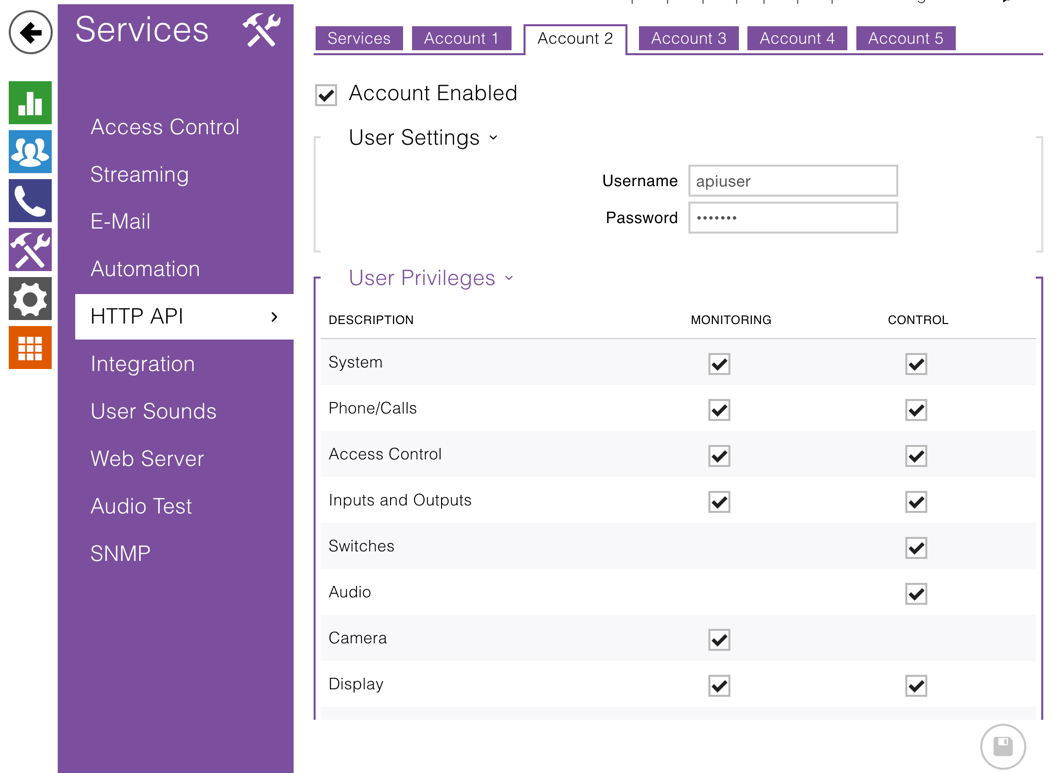Toggle Camera monitoring checkbox

719,640
